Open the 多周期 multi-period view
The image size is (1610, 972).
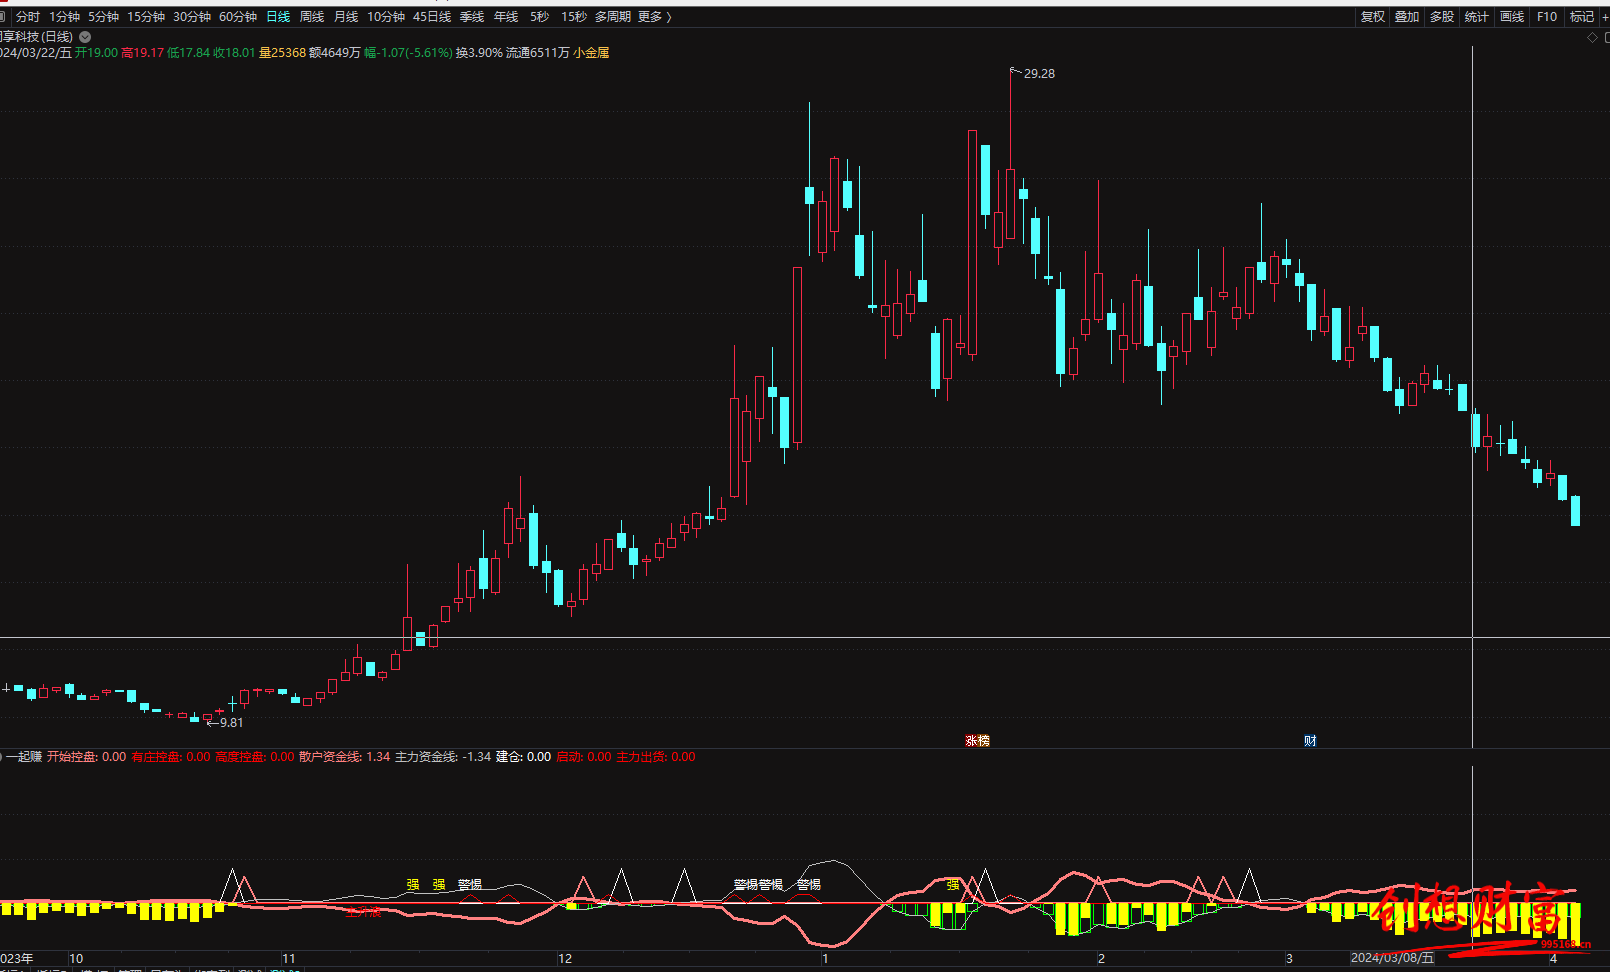click(613, 17)
